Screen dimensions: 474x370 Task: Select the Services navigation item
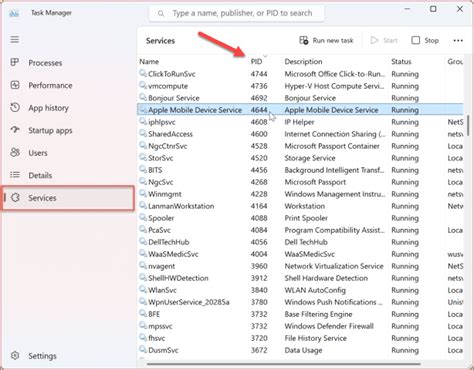[x=68, y=198]
